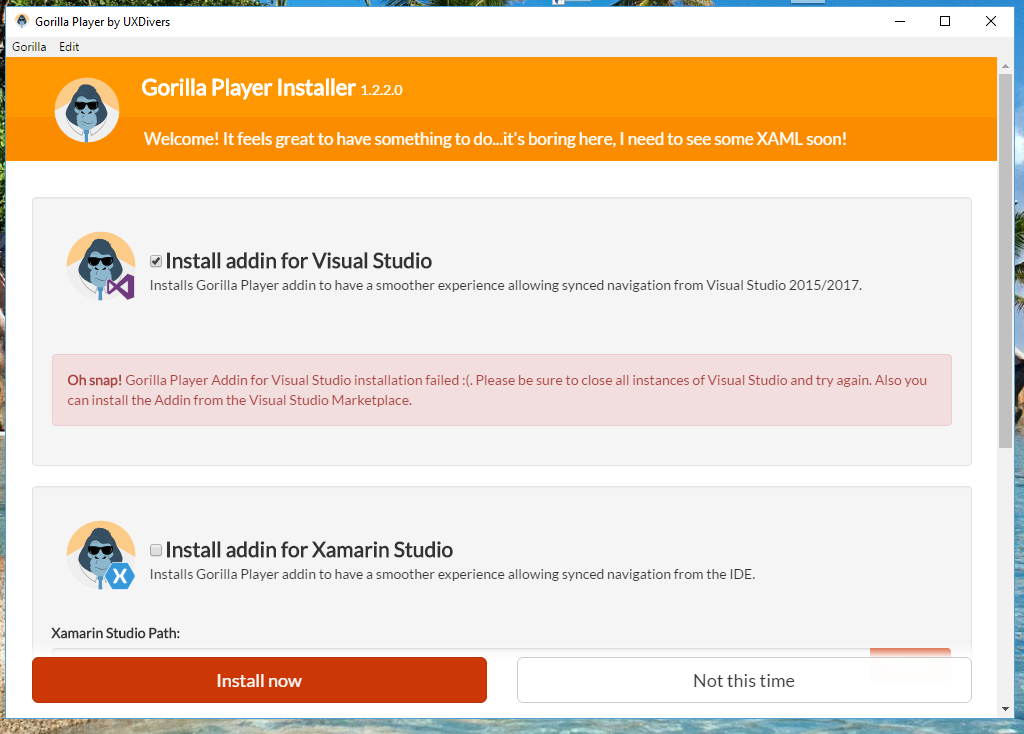Click the Not this time button
Screen dimensions: 1024x734
tap(744, 680)
